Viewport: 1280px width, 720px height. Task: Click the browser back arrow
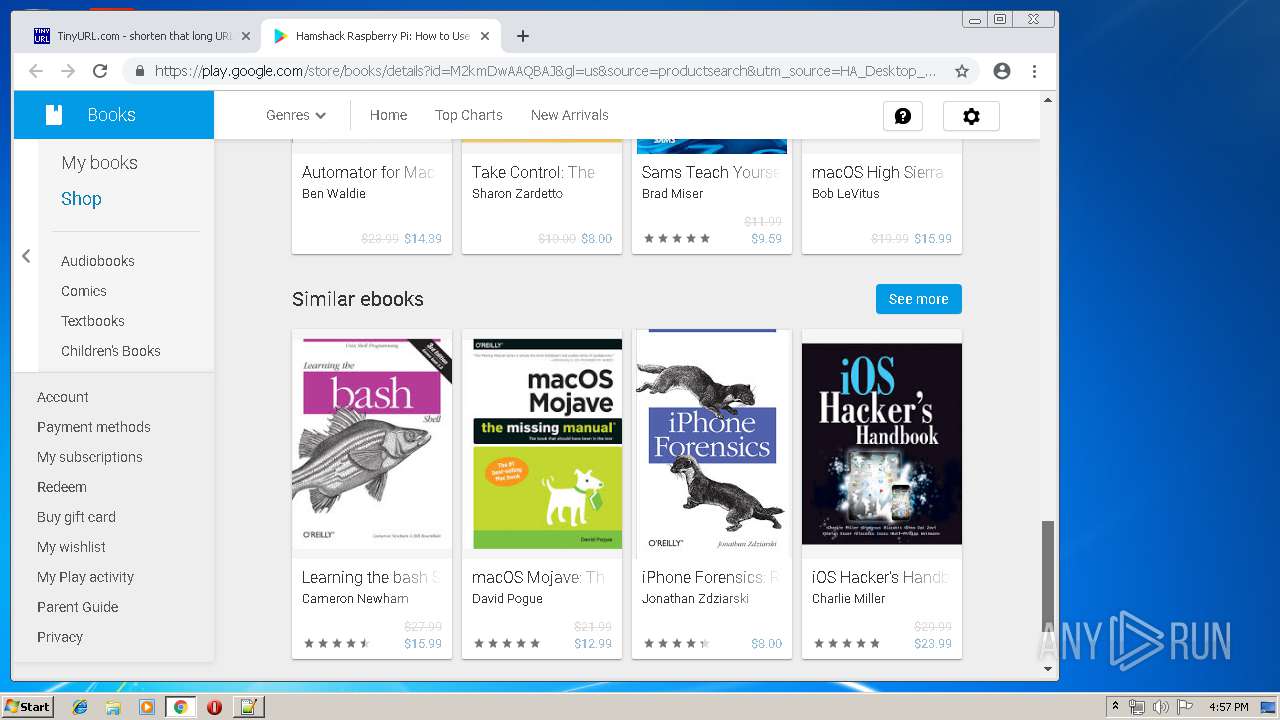pos(36,71)
